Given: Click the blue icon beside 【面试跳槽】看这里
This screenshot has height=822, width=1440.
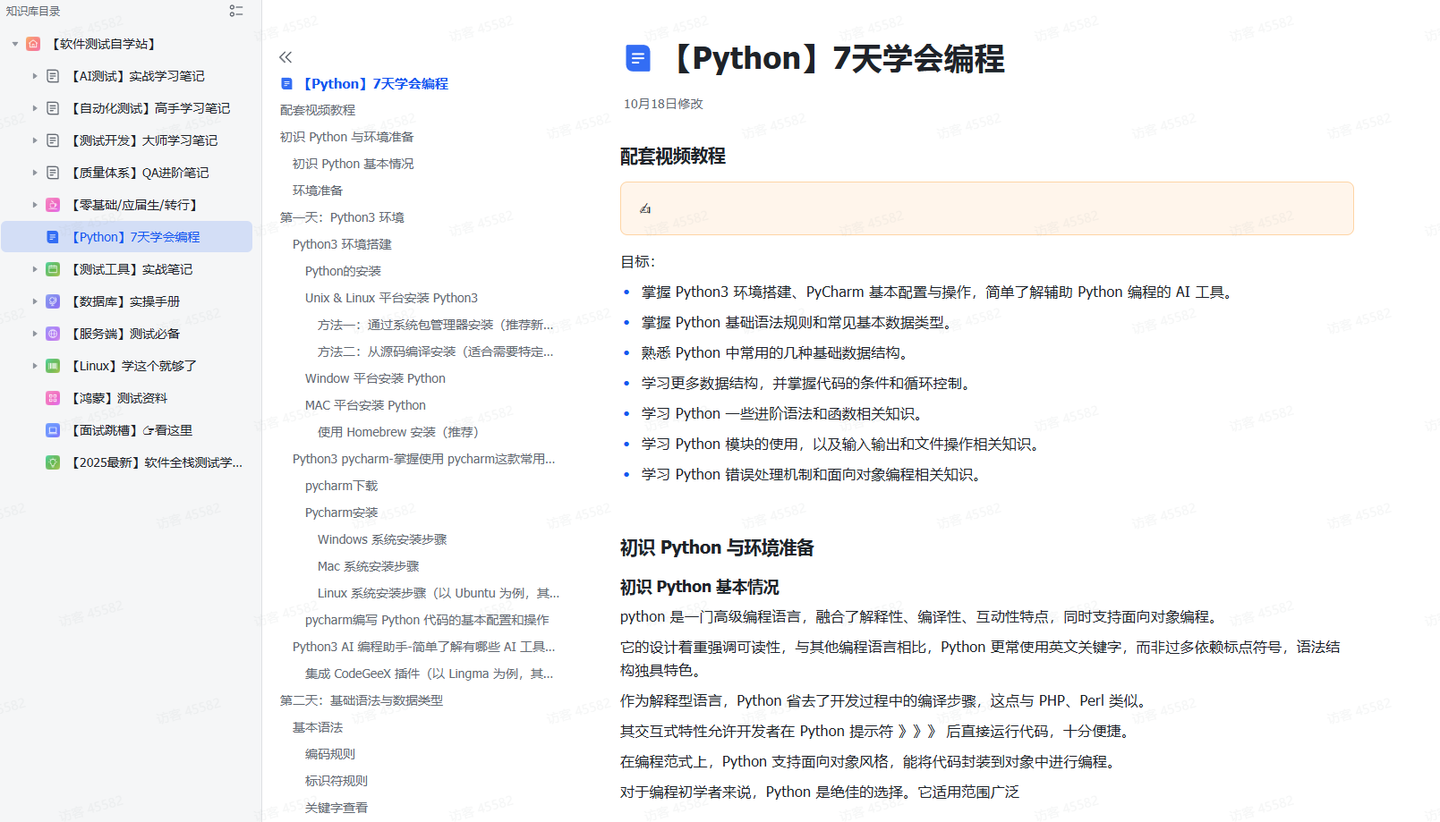Looking at the screenshot, I should [53, 430].
